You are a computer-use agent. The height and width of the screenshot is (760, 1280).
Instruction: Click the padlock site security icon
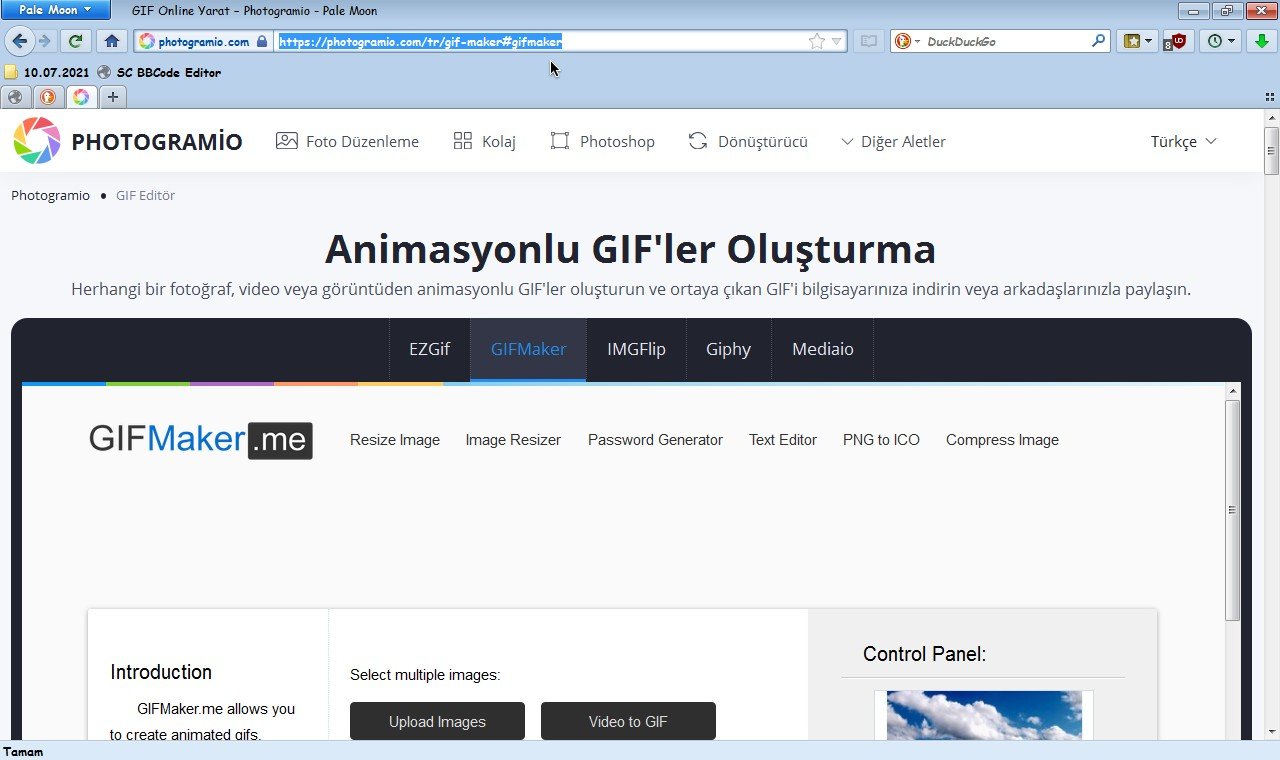click(x=262, y=41)
